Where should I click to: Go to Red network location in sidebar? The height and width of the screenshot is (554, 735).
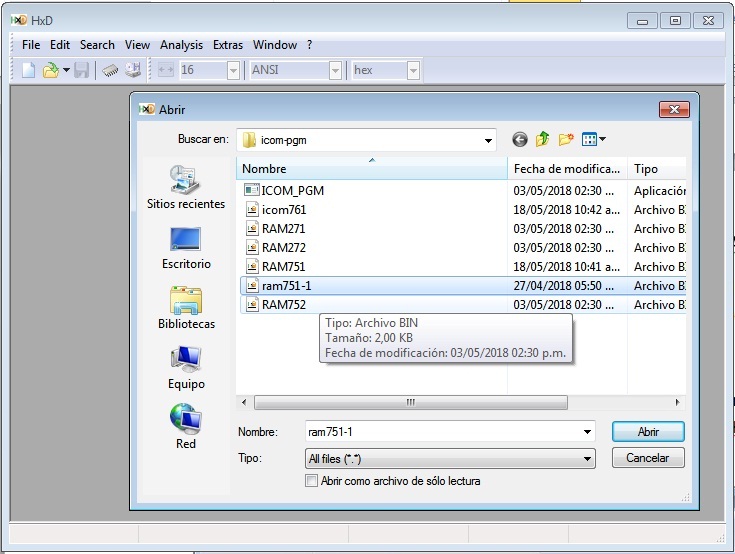[186, 427]
